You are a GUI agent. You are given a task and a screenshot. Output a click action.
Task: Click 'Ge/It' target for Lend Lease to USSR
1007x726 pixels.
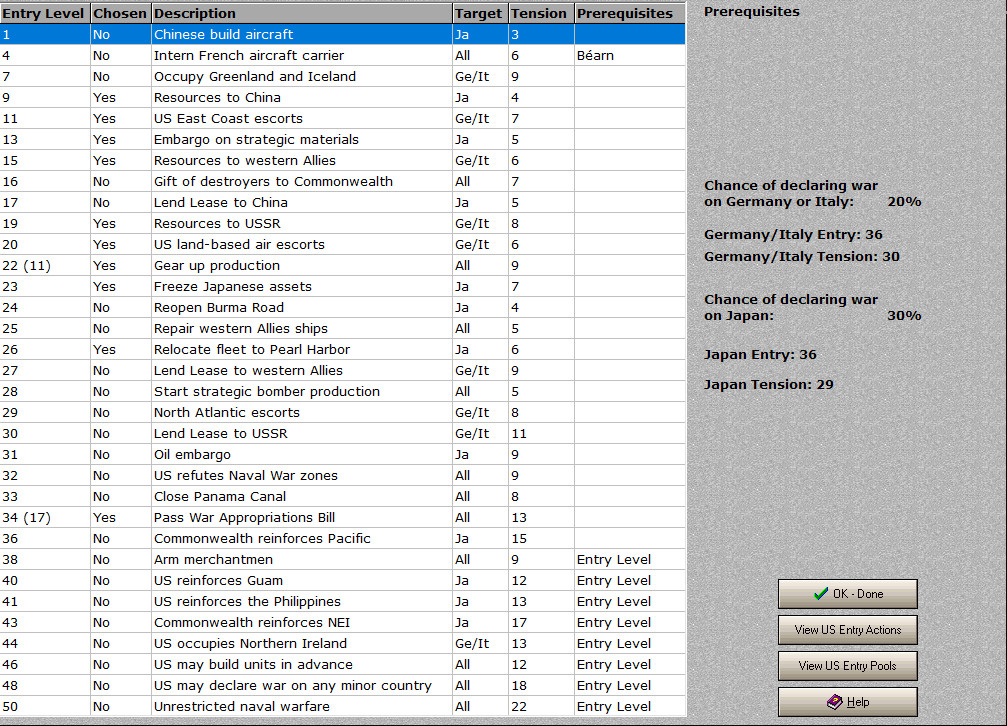point(480,433)
